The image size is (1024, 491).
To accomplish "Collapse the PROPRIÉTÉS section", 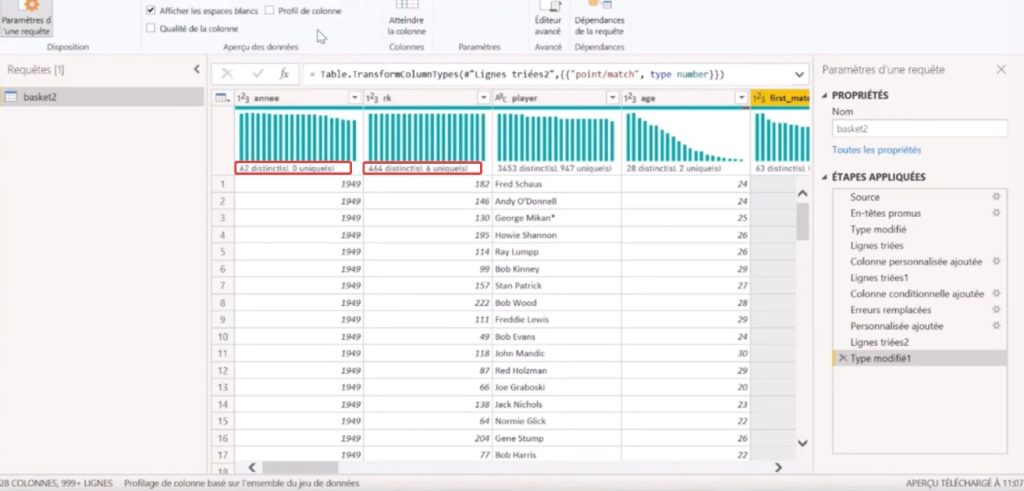I will (x=824, y=95).
